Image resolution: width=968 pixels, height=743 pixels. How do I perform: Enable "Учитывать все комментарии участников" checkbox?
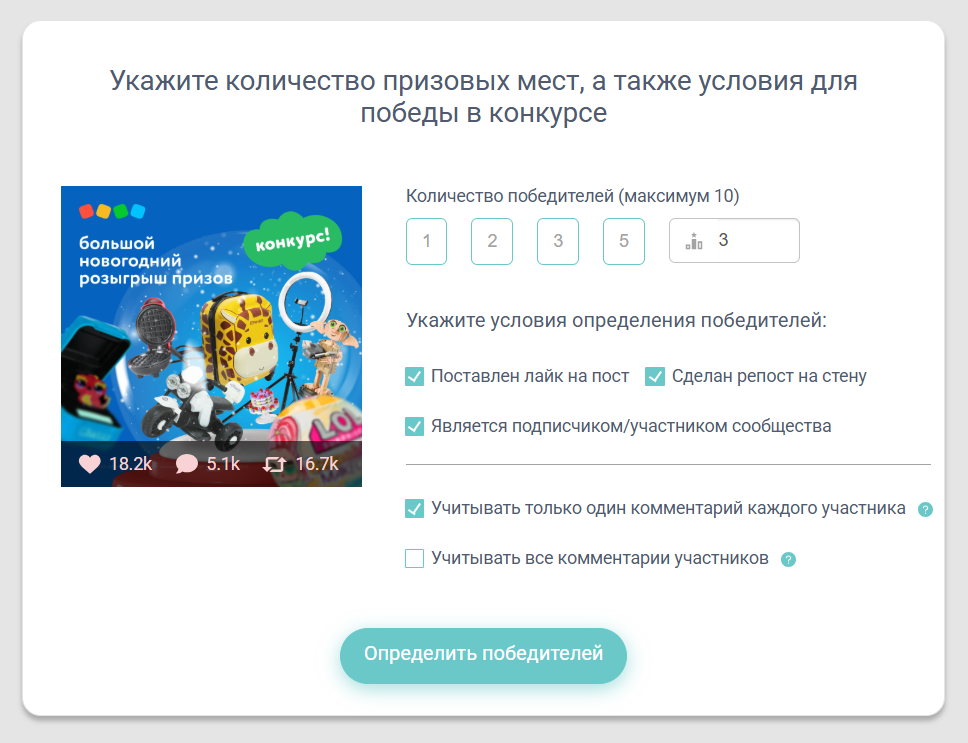pyautogui.click(x=415, y=558)
